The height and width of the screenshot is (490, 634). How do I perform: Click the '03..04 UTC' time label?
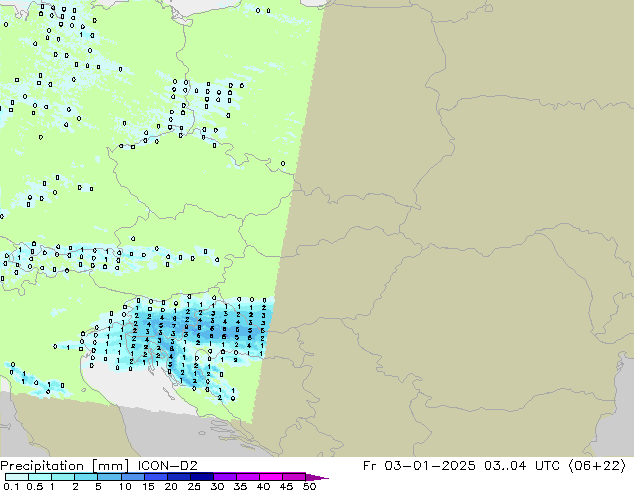point(522,466)
